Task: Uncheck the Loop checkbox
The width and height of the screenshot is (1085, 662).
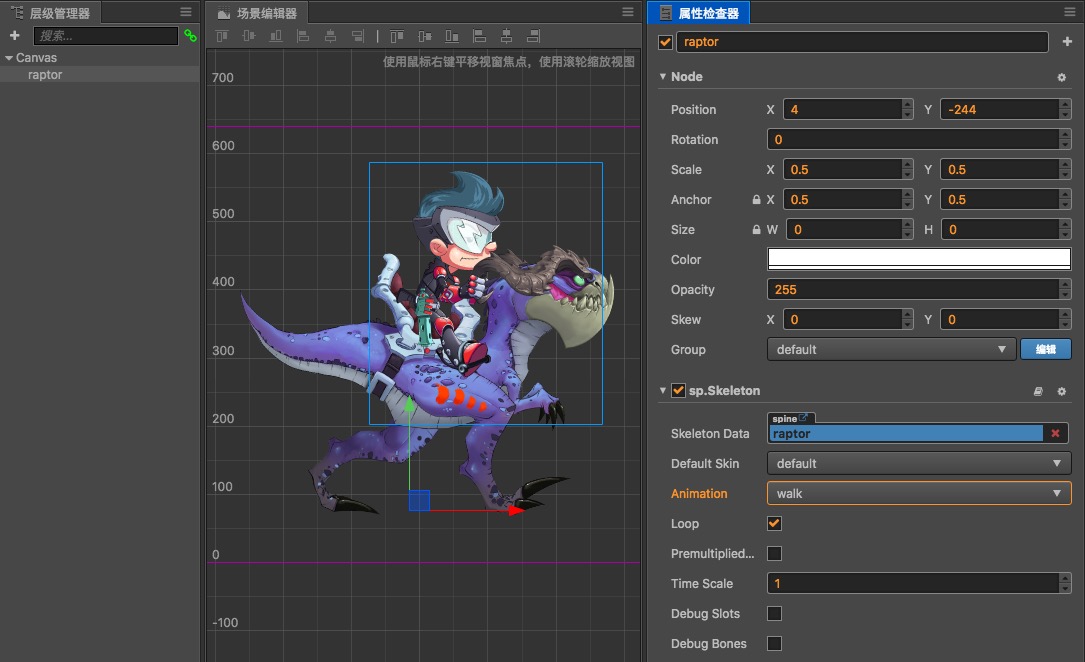Action: pyautogui.click(x=774, y=524)
